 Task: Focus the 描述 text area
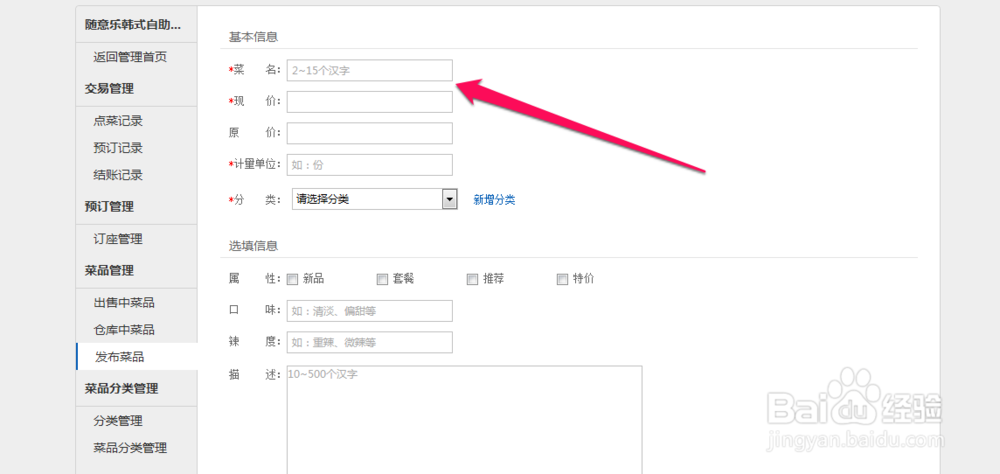(x=464, y=420)
